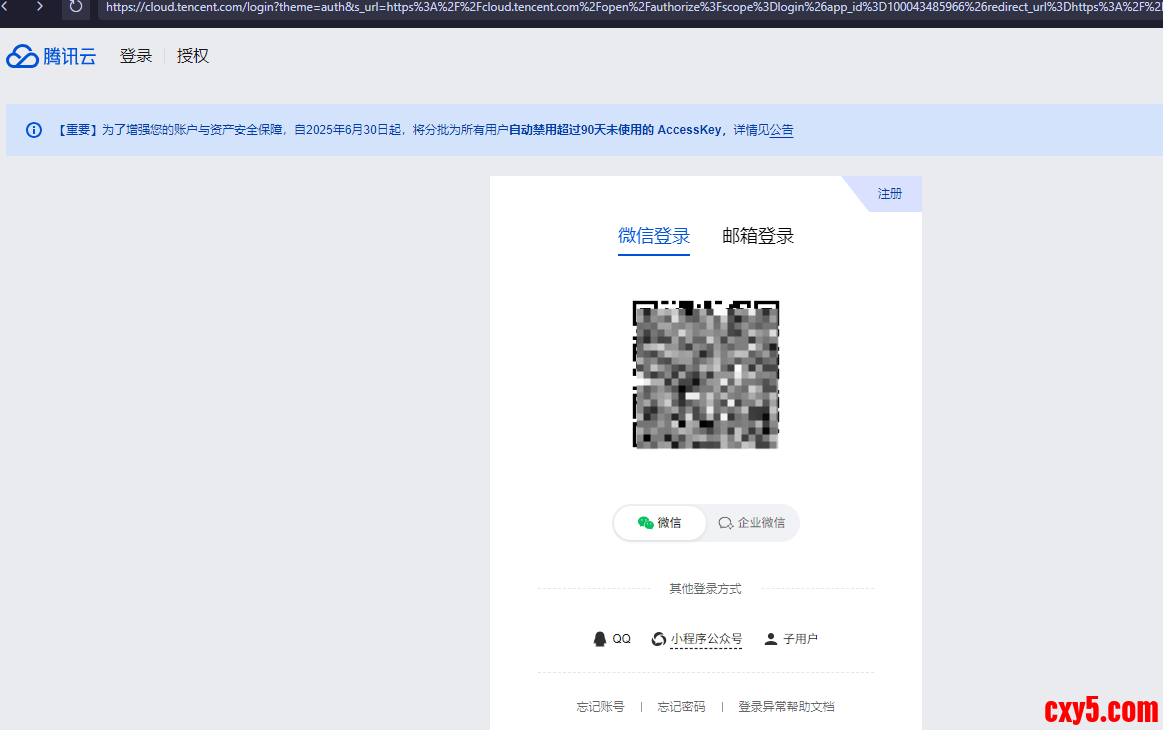Click the 子用户 person icon
This screenshot has width=1163, height=730.
771,639
